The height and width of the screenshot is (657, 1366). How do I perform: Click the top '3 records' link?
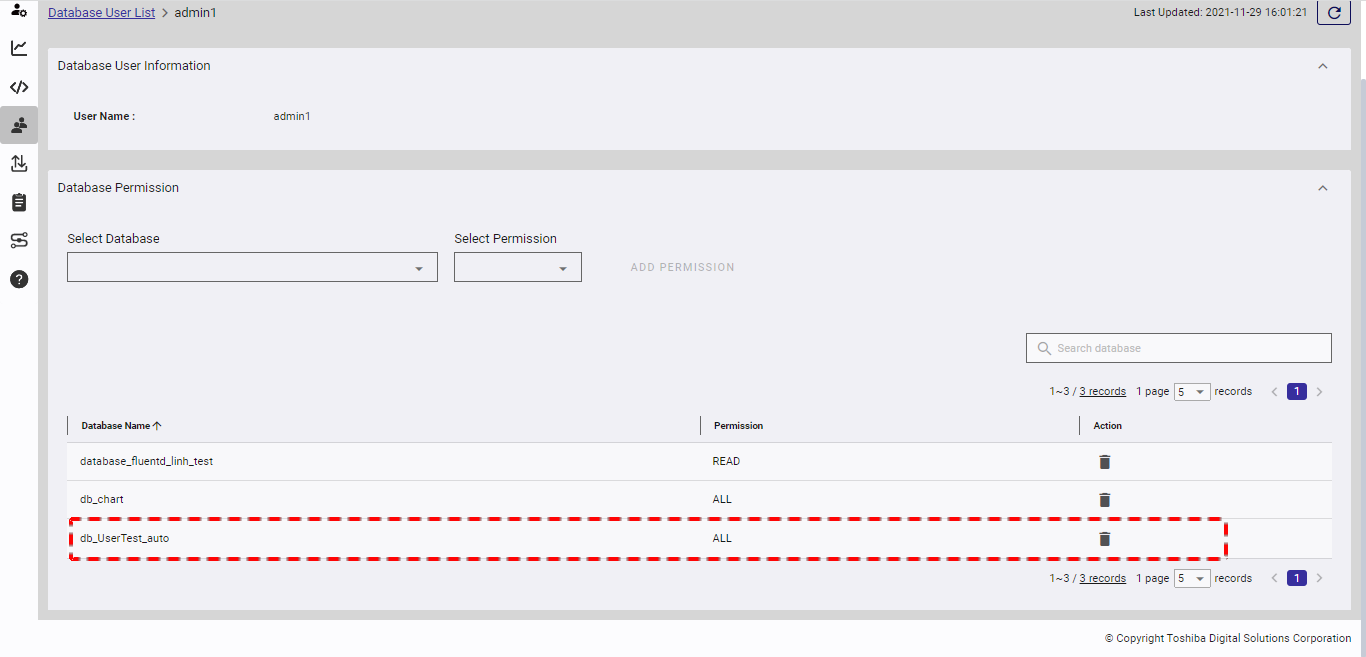[x=1103, y=392]
